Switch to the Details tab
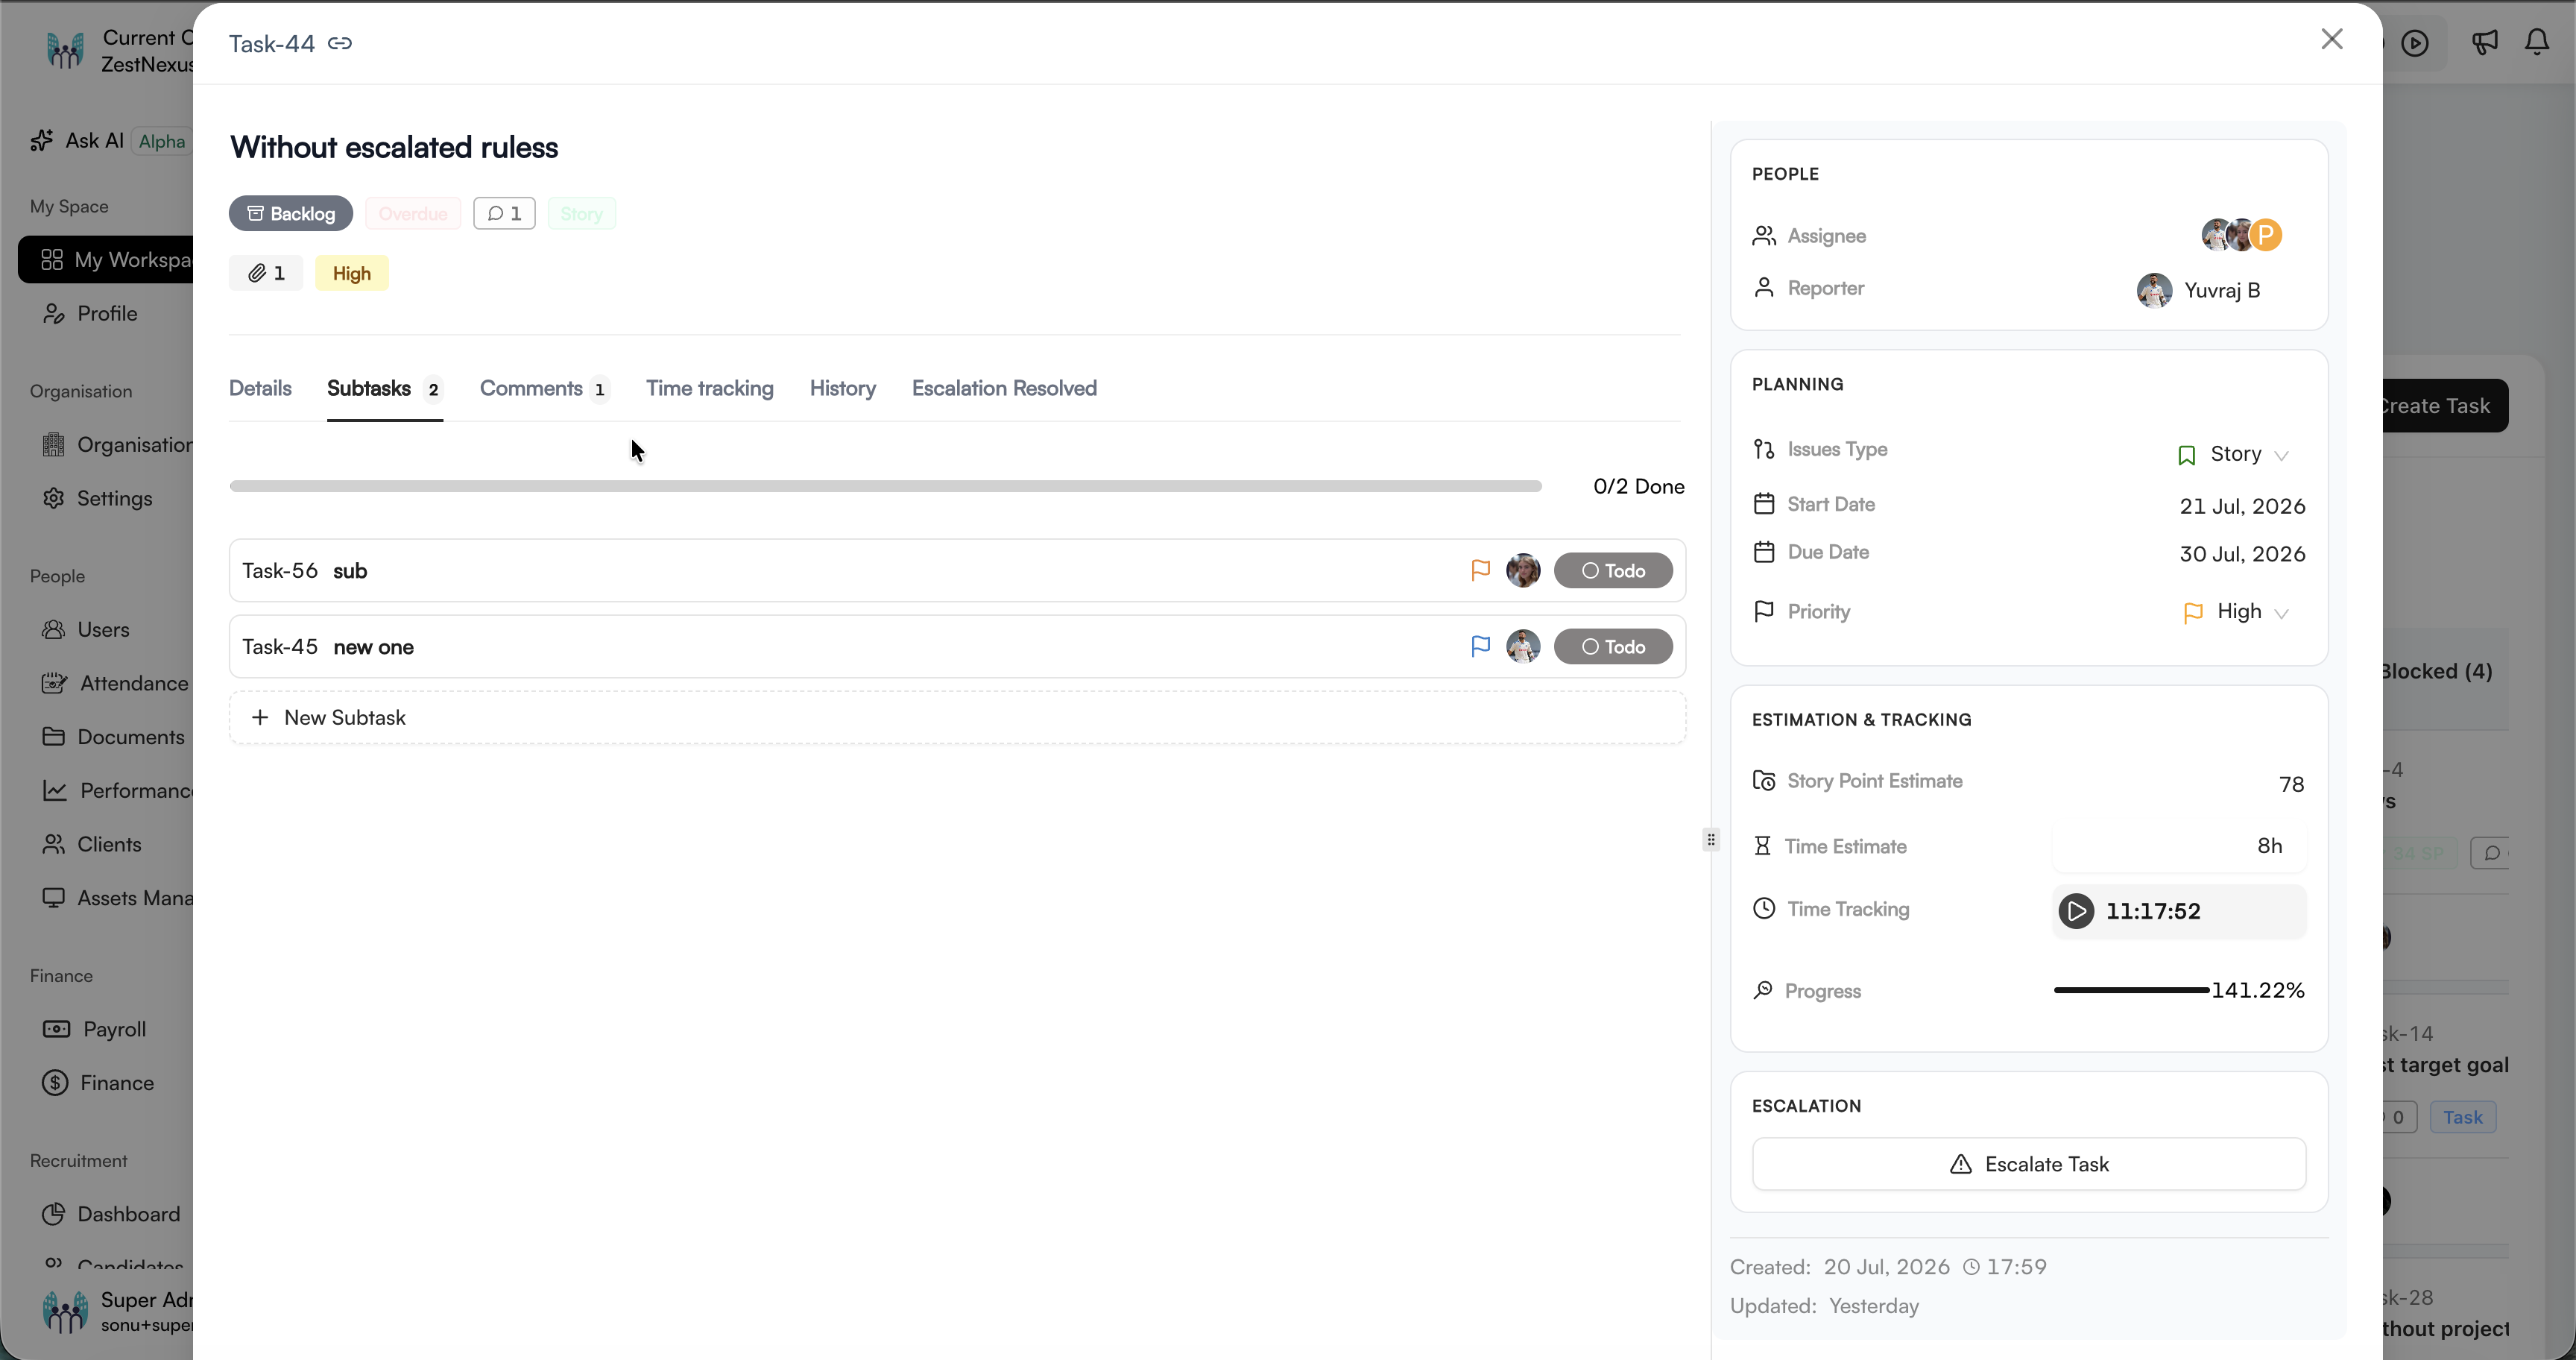 [x=260, y=388]
